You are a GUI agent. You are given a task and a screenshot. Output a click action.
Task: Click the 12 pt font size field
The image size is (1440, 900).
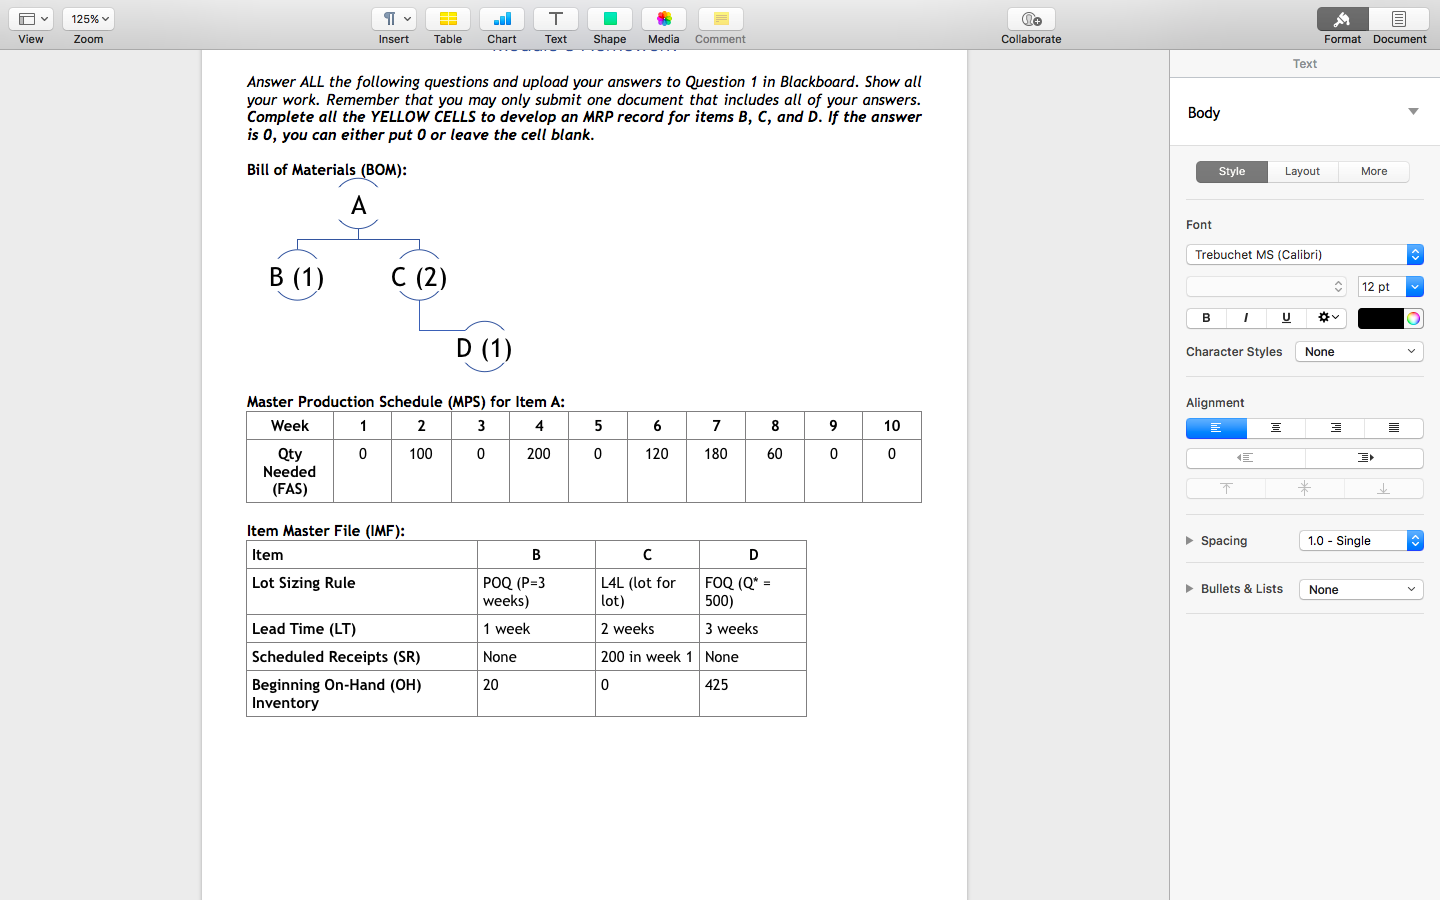(1382, 287)
